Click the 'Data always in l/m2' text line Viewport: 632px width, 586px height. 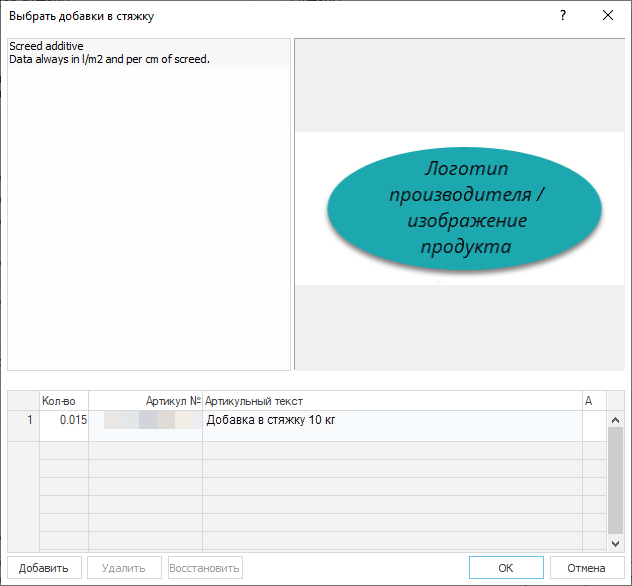tap(109, 59)
